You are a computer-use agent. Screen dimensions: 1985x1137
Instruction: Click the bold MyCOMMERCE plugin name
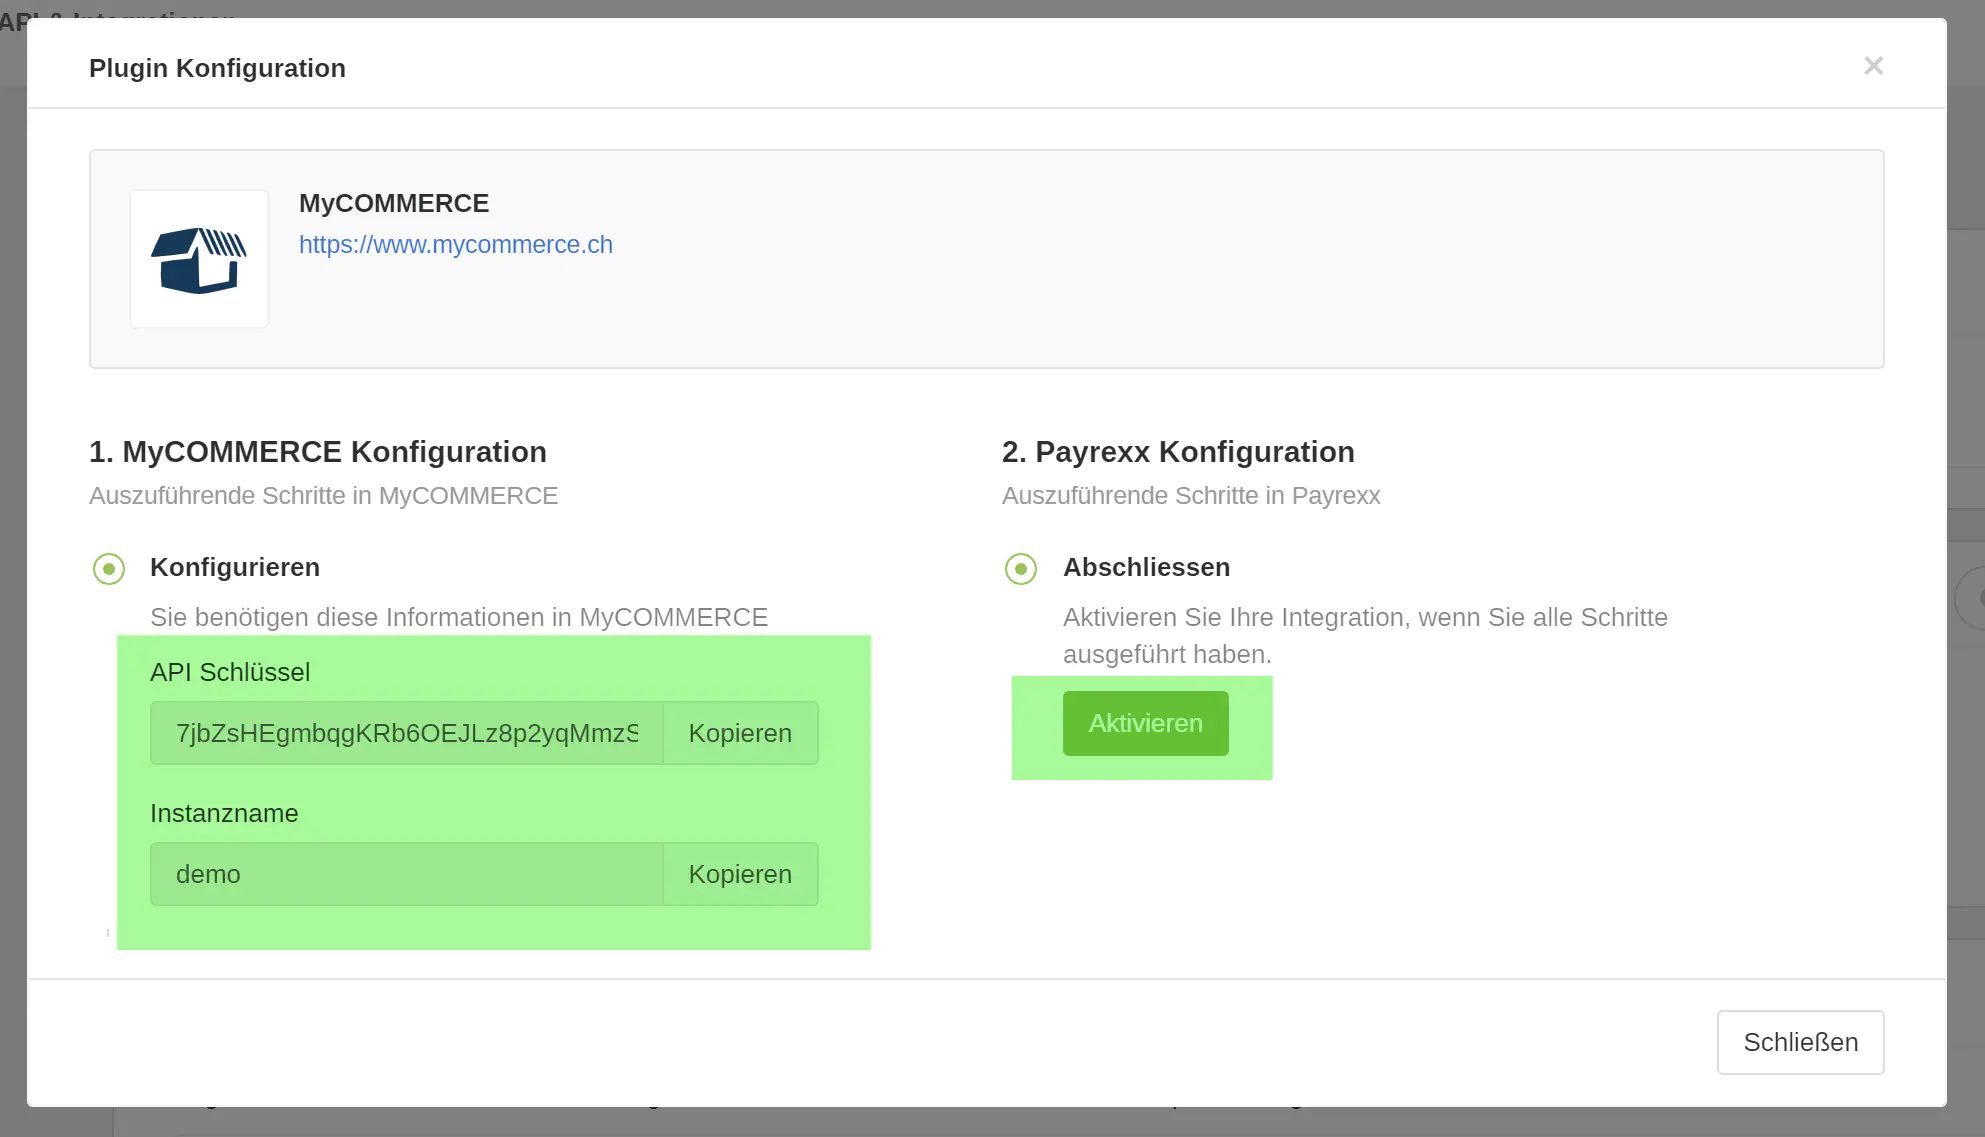(x=394, y=203)
